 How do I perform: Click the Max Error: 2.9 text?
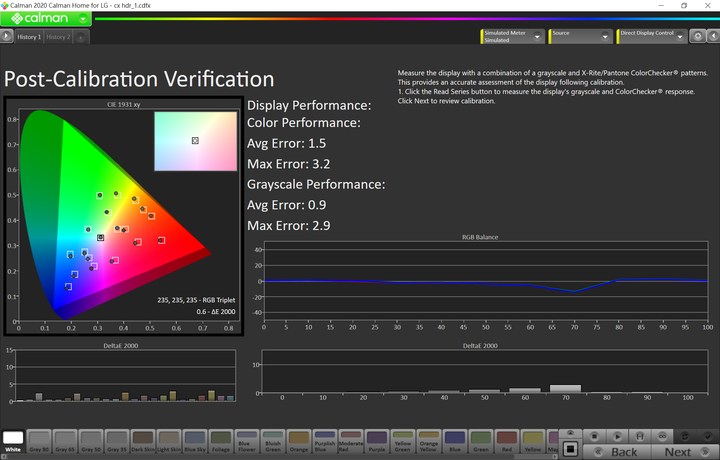coord(289,225)
